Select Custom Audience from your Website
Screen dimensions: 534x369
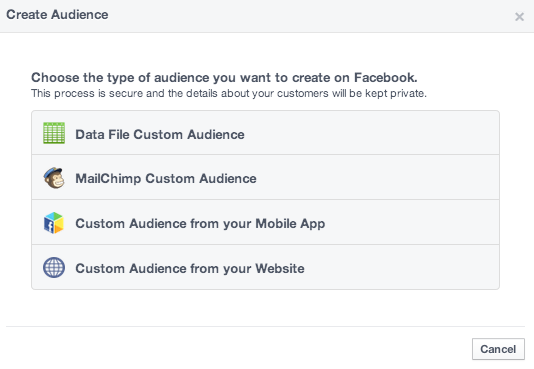pos(265,267)
